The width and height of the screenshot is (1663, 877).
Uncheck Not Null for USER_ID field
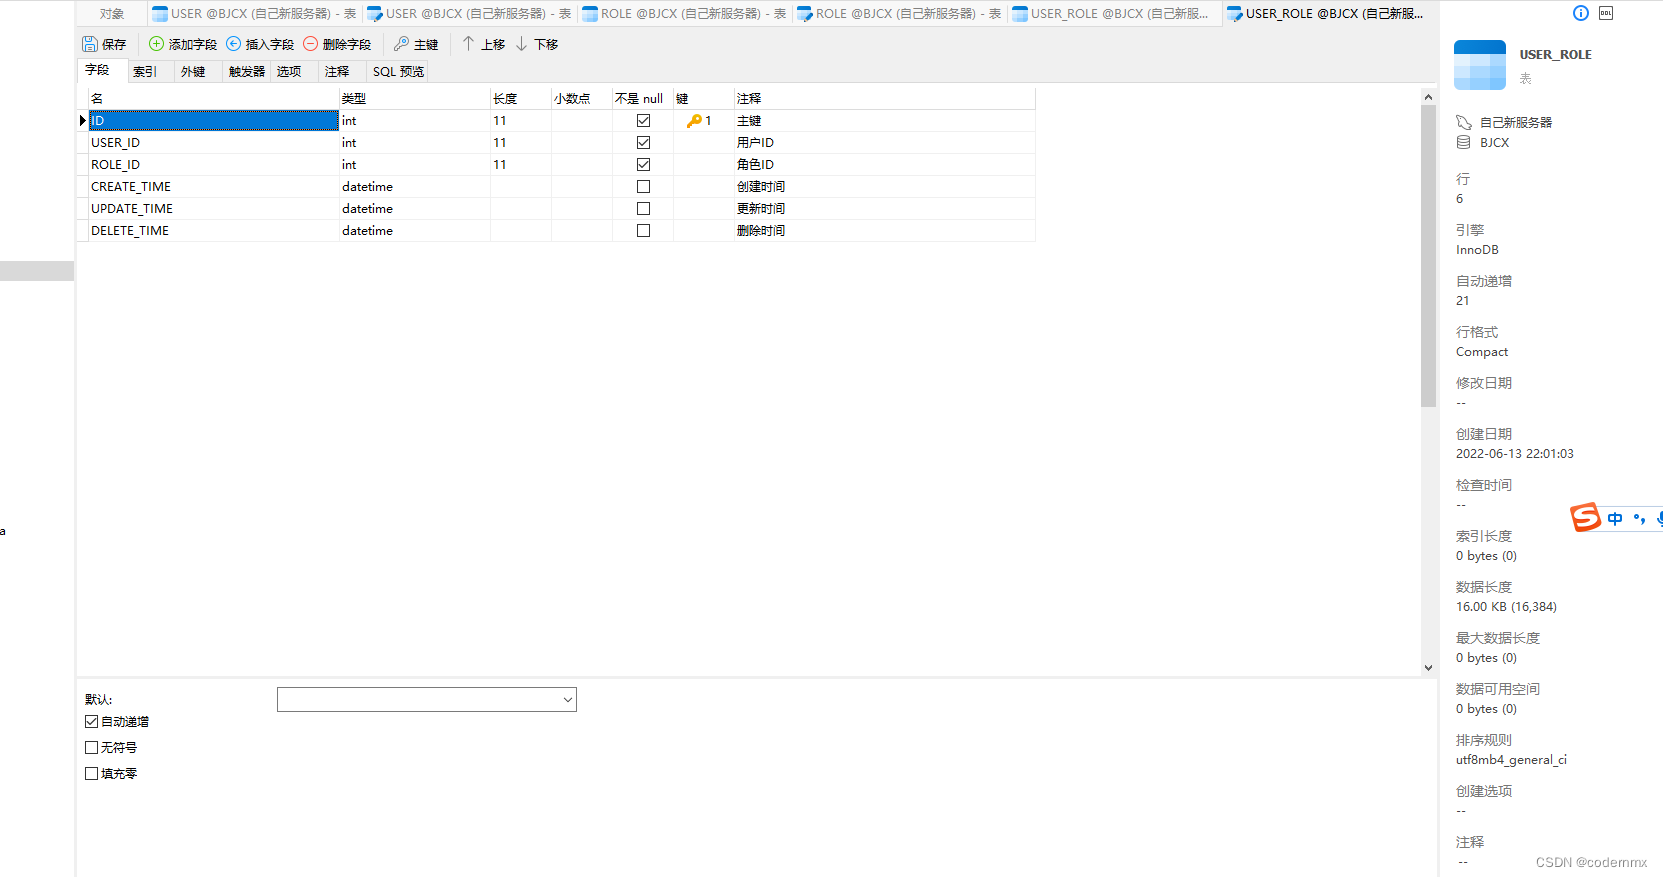643,142
